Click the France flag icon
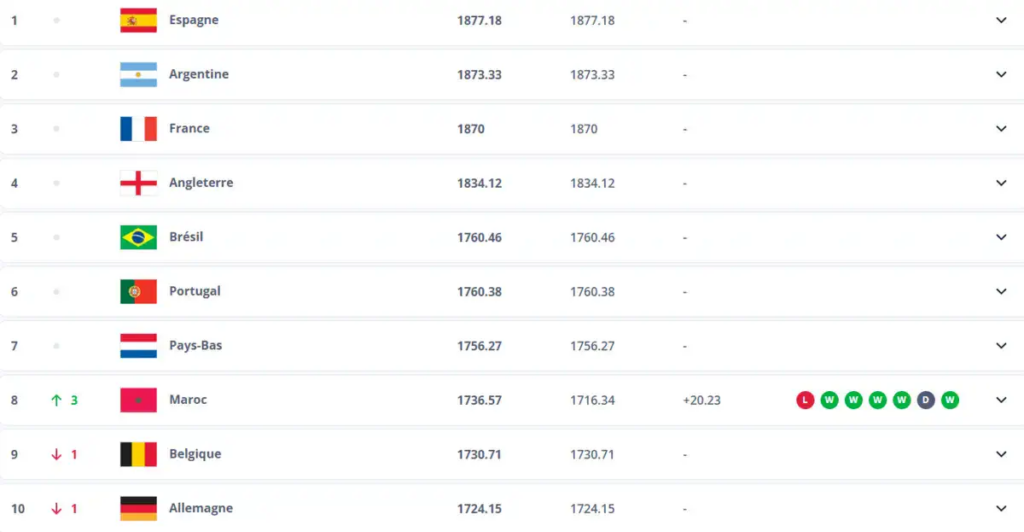Screen dimensions: 1024x532 (138, 128)
